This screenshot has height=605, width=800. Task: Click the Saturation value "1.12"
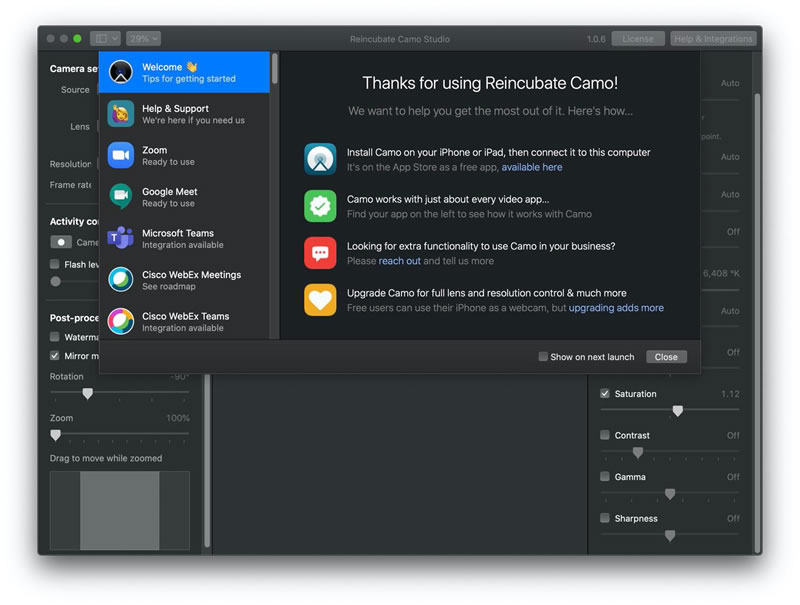pyautogui.click(x=730, y=394)
